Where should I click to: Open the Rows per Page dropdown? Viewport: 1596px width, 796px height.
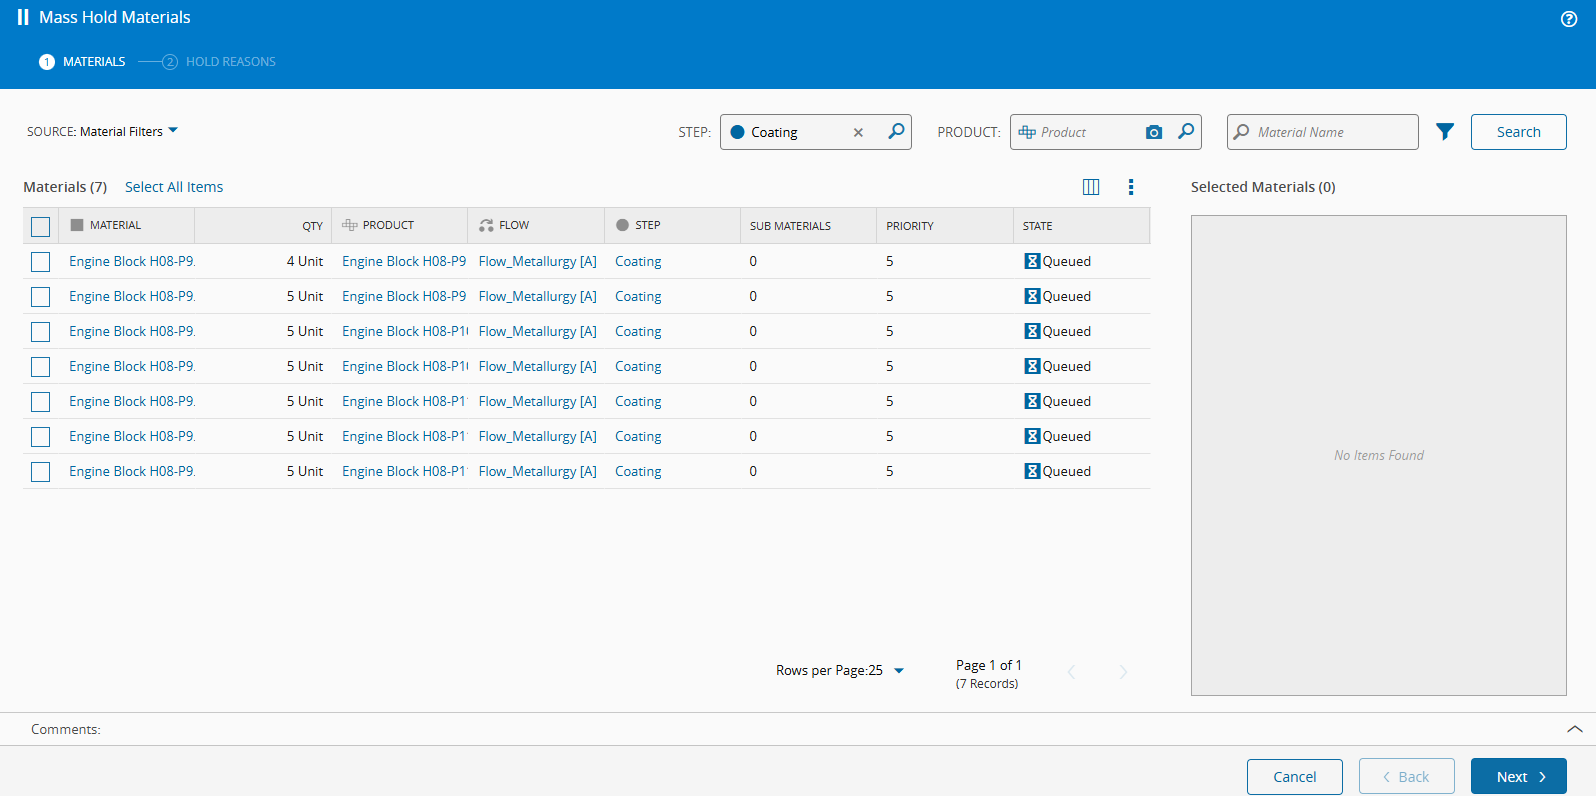tap(840, 671)
